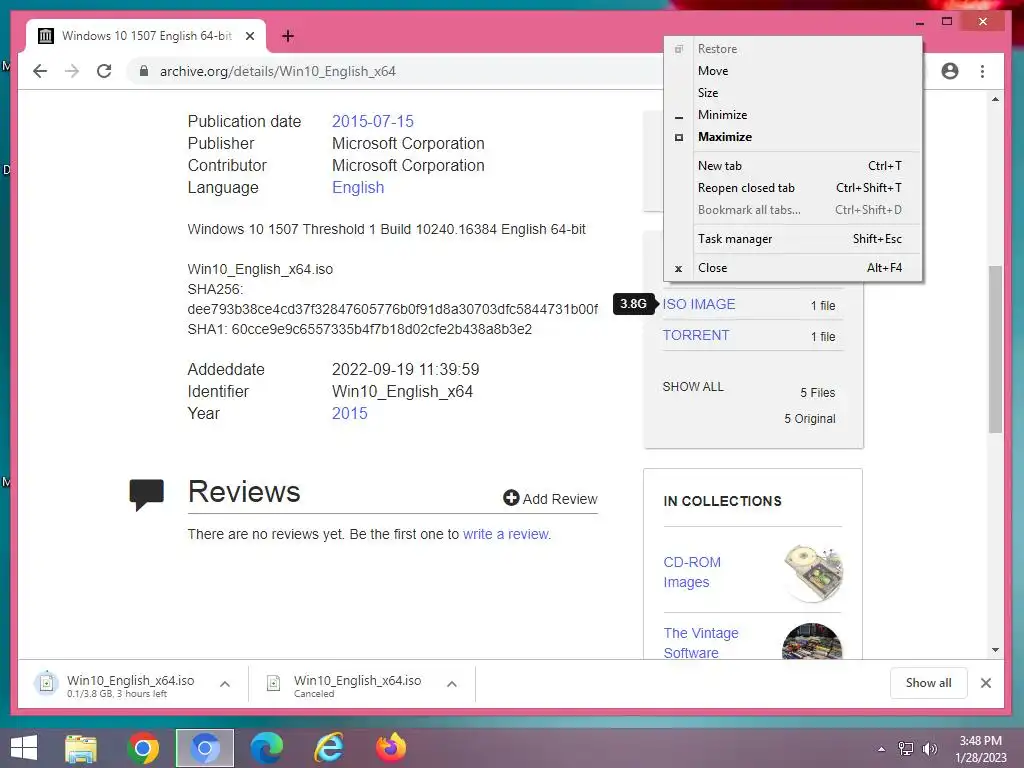Screen dimensions: 1024x768
Task: Choose New tab in context menu
Action: click(793, 166)
